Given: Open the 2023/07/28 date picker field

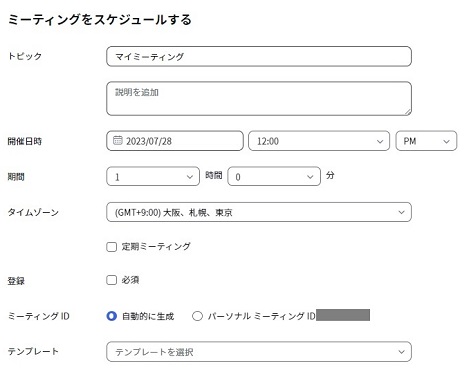Looking at the screenshot, I should (175, 141).
